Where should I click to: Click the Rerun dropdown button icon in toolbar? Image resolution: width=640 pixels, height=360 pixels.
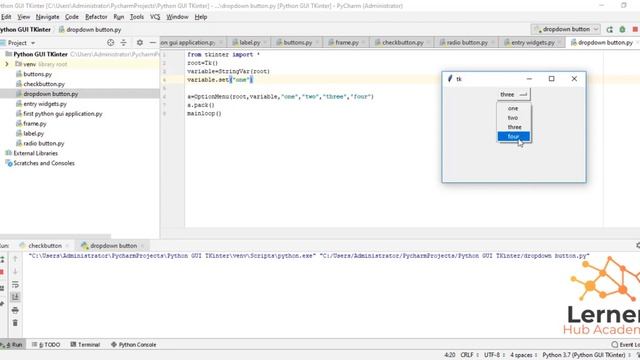tap(610, 29)
